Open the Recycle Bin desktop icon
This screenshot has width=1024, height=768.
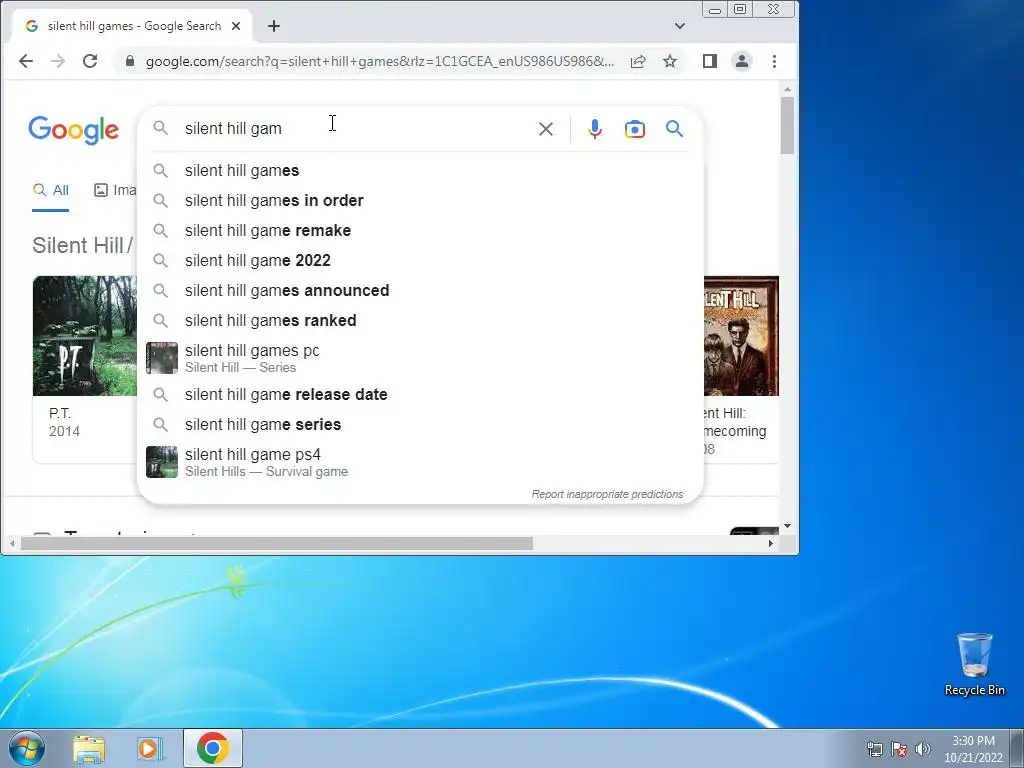coord(974,664)
